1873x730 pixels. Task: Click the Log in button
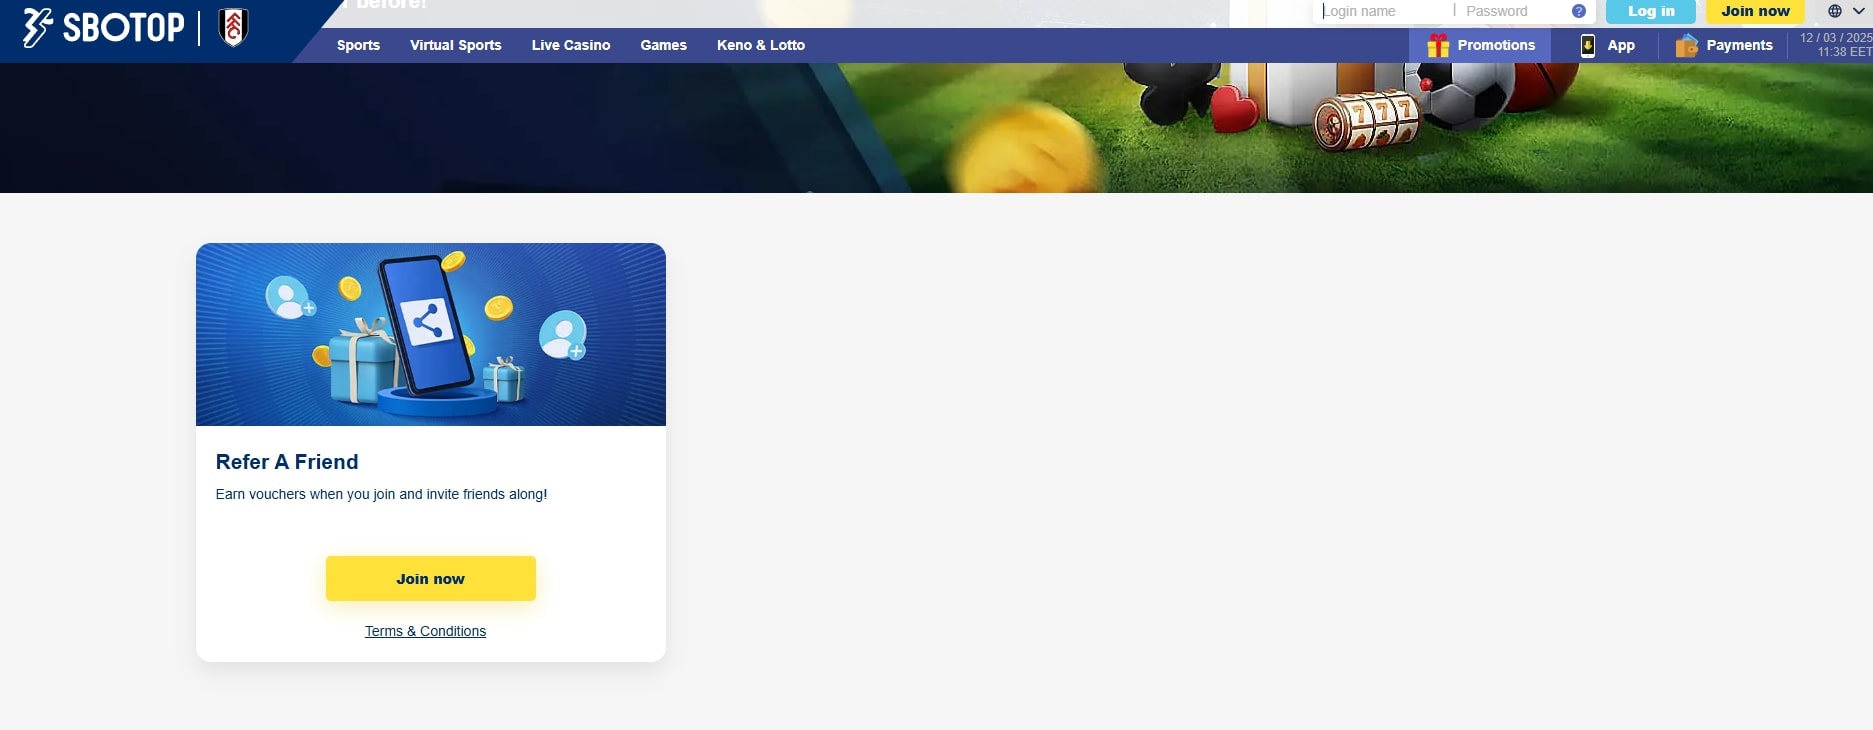[1651, 11]
